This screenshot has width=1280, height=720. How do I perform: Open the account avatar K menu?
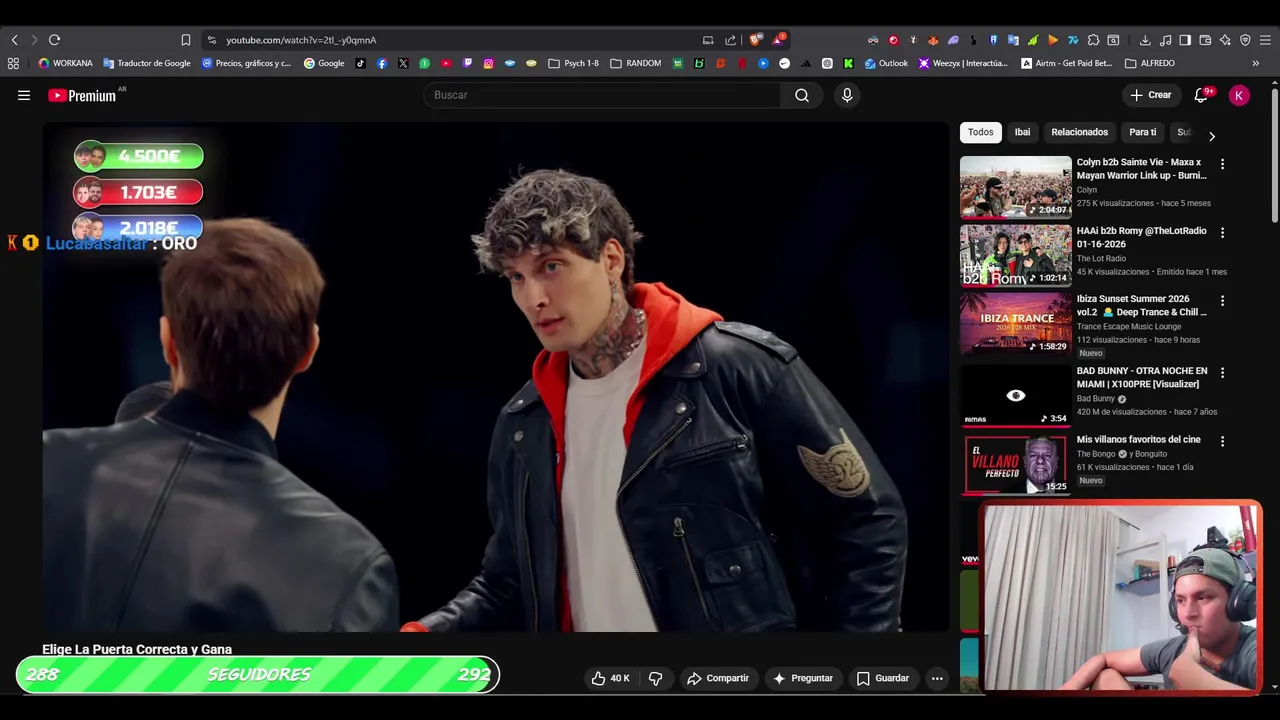(1239, 95)
